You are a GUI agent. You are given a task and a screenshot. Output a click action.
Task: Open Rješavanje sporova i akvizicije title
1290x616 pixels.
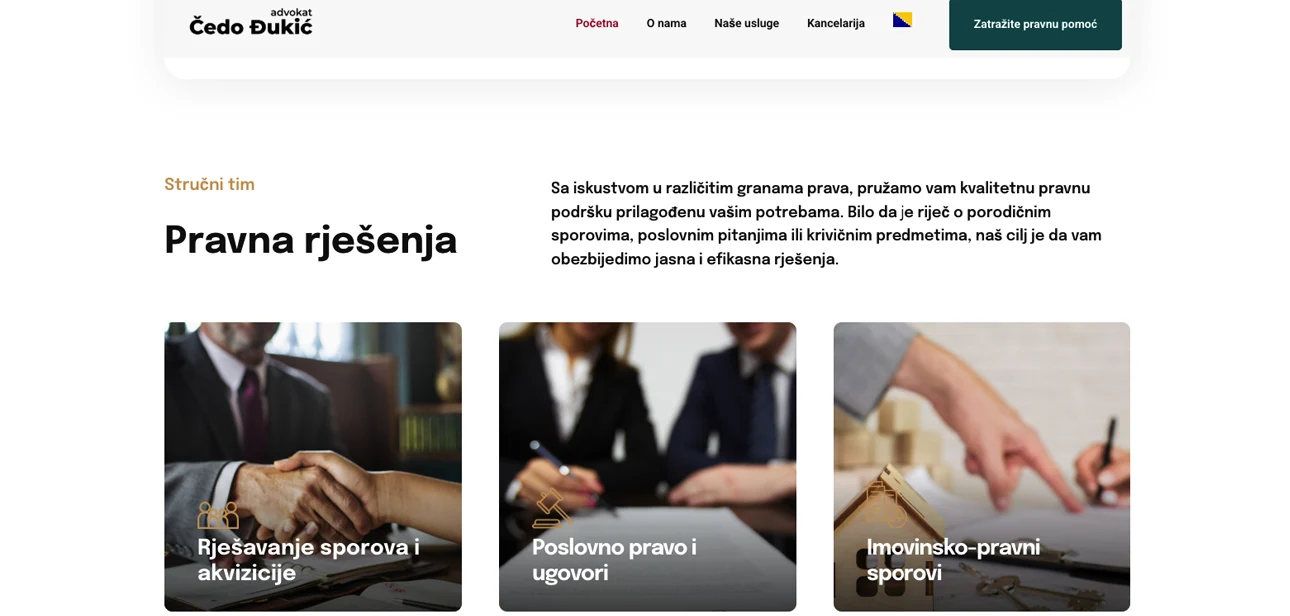pos(308,560)
